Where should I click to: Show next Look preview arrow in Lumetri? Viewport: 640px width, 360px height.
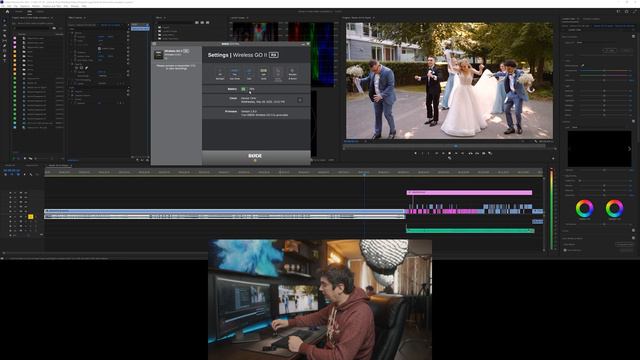click(x=629, y=149)
